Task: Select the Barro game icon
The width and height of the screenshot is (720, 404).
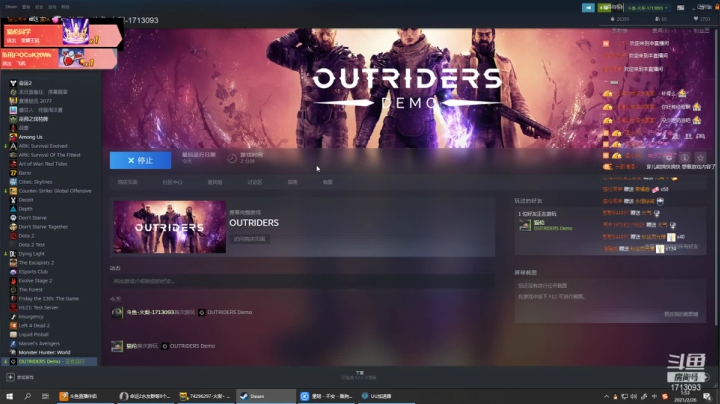Action: 13,173
